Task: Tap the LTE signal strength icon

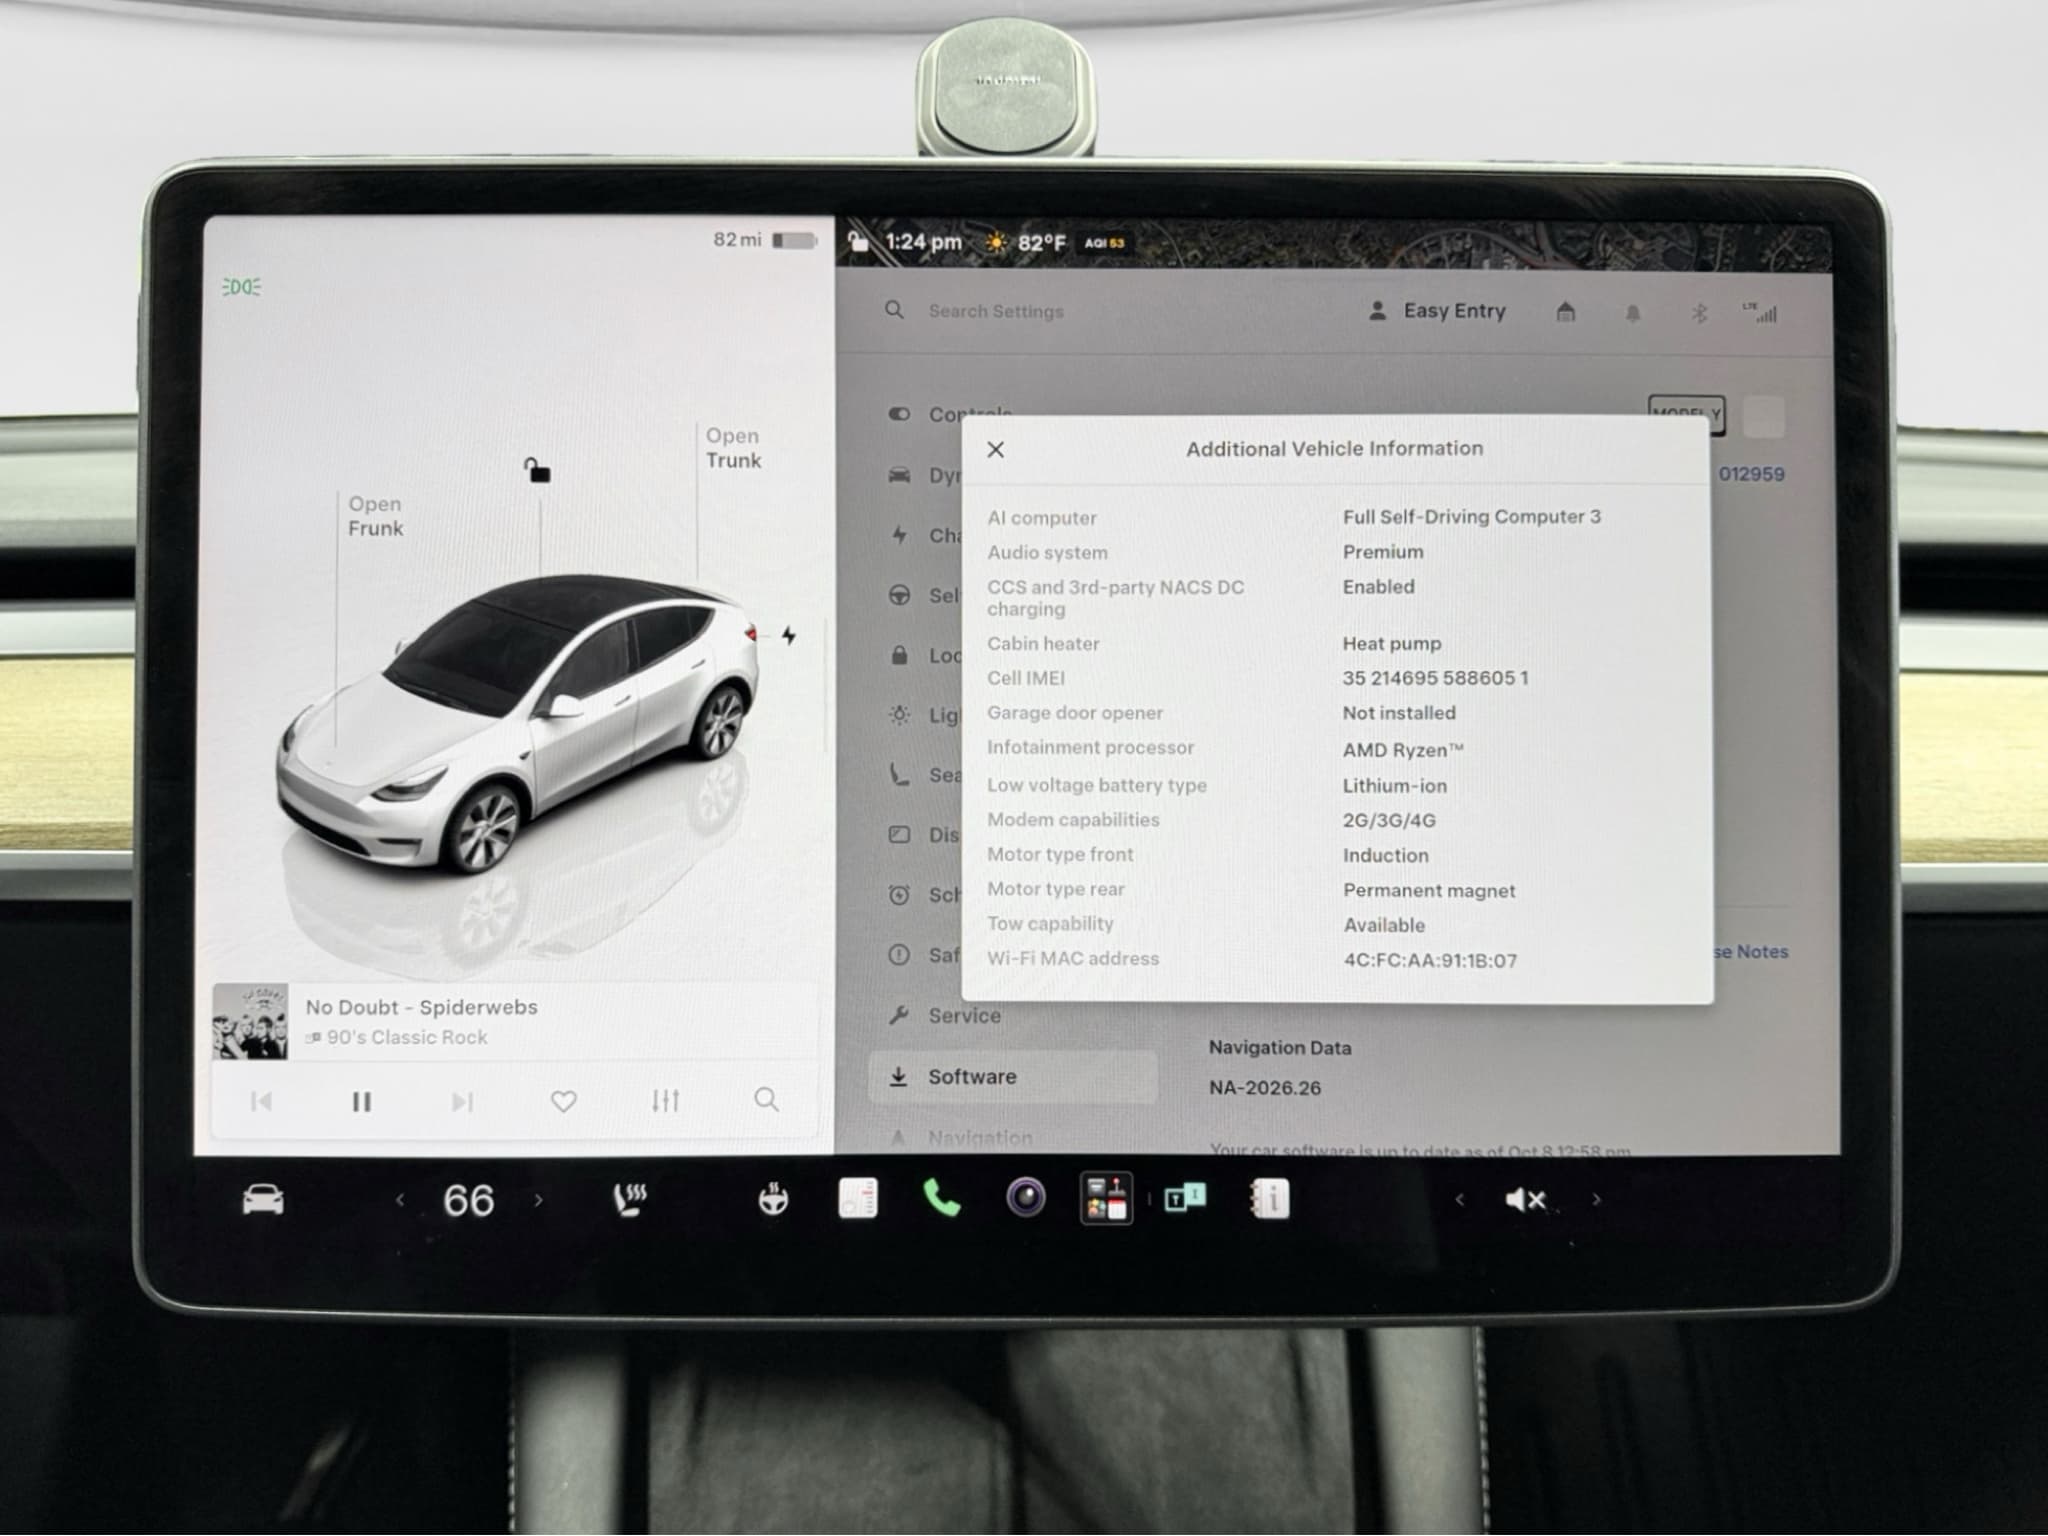Action: 1761,312
